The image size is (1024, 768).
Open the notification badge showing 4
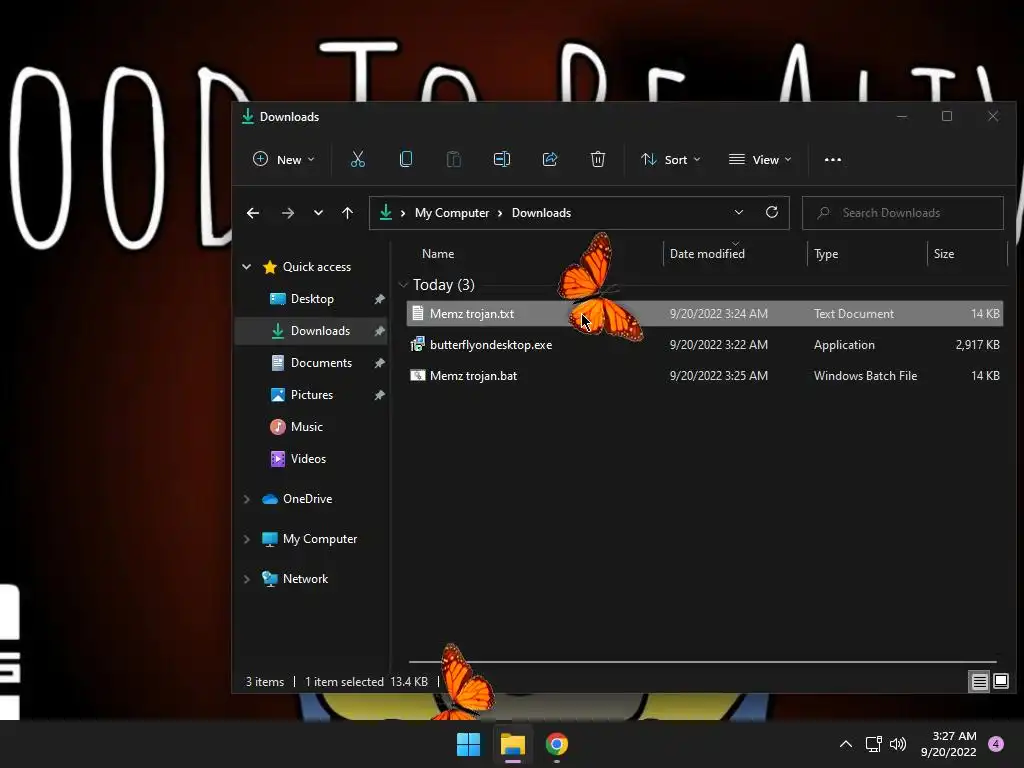point(996,744)
